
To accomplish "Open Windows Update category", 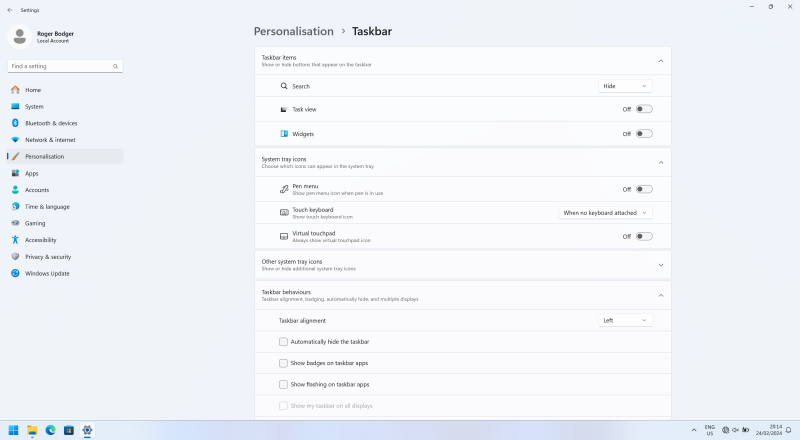I will point(65,274).
